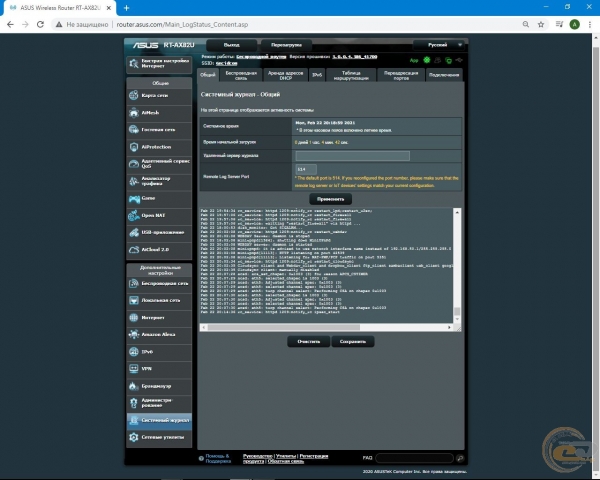Click the green internet status icon

pyautogui.click(x=426, y=60)
